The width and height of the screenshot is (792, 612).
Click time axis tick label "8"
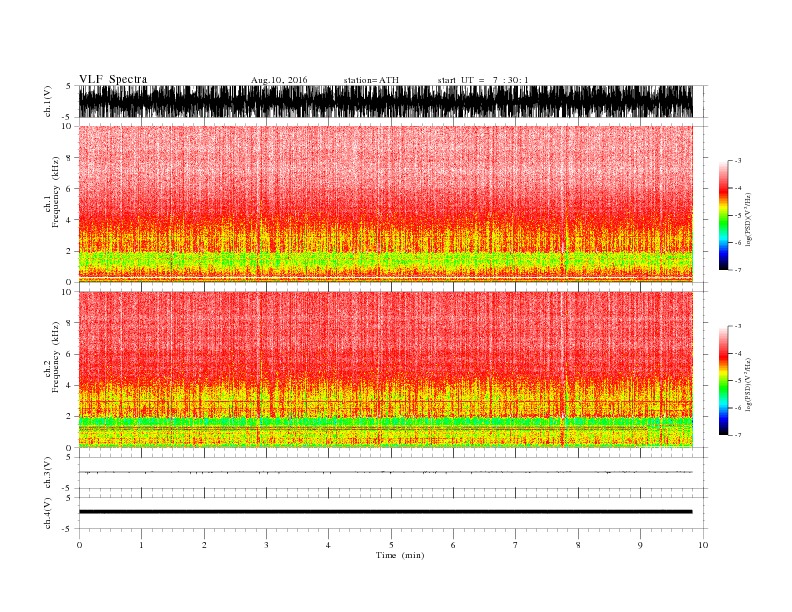pyautogui.click(x=578, y=545)
